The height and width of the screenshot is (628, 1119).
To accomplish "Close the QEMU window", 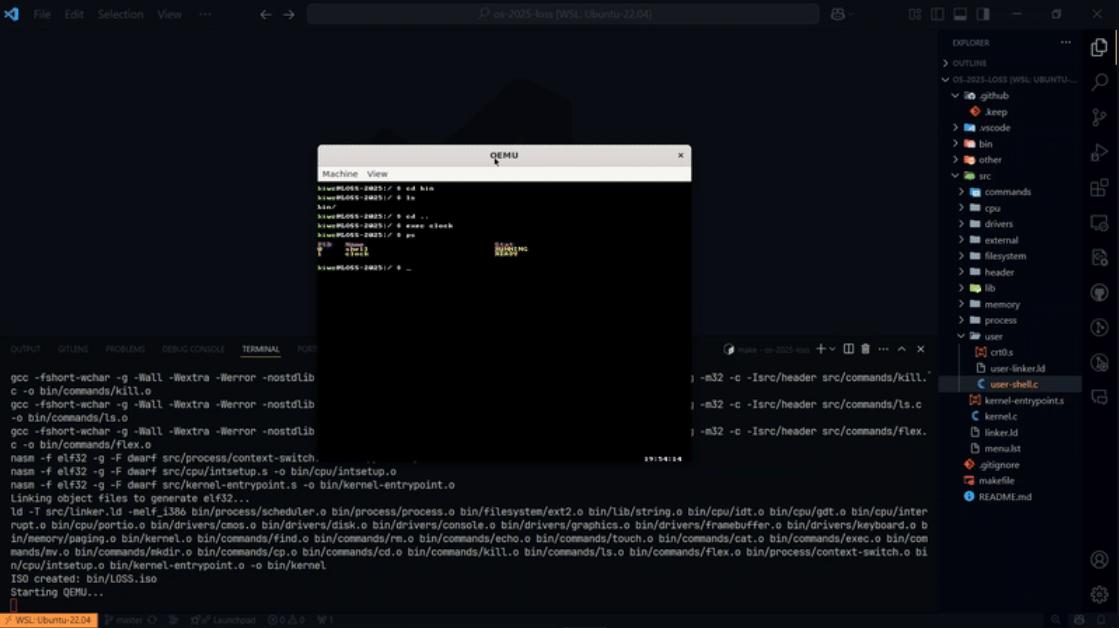I will (681, 155).
